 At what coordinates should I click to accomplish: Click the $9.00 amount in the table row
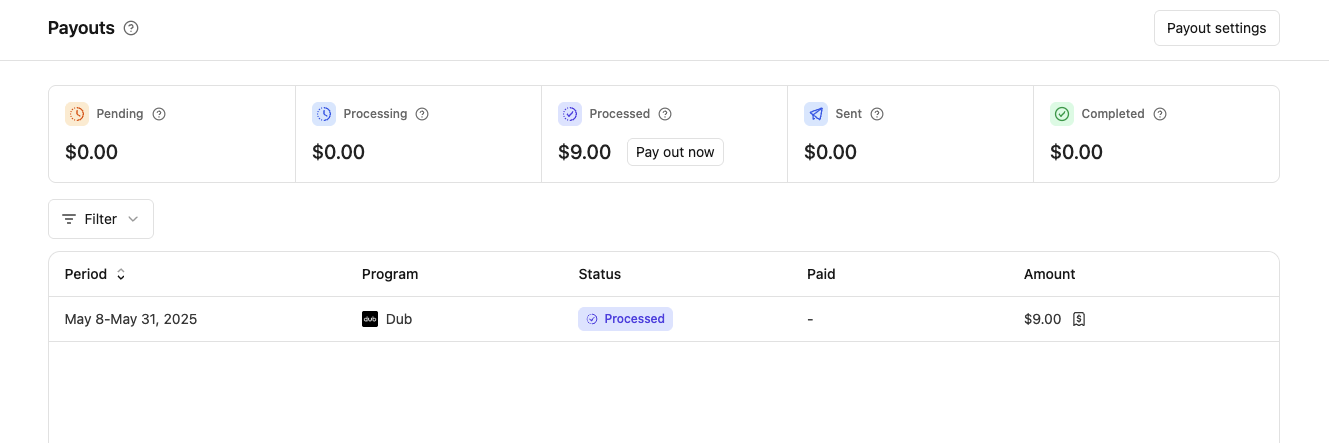pyautogui.click(x=1042, y=319)
